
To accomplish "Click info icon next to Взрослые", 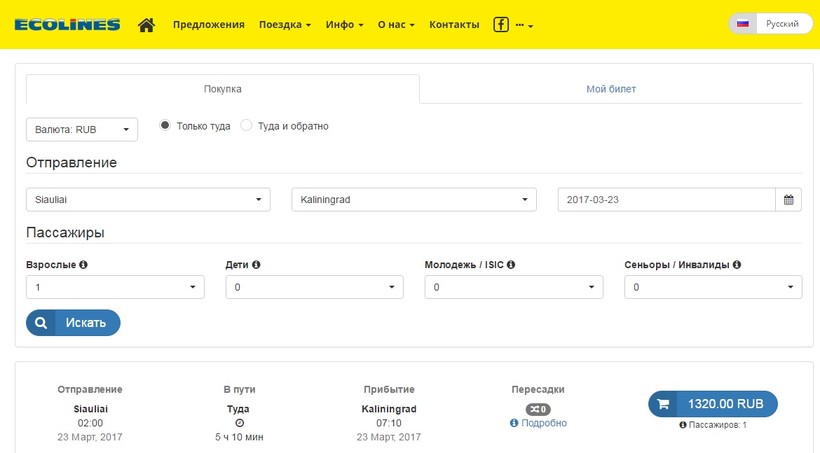I will click(83, 265).
